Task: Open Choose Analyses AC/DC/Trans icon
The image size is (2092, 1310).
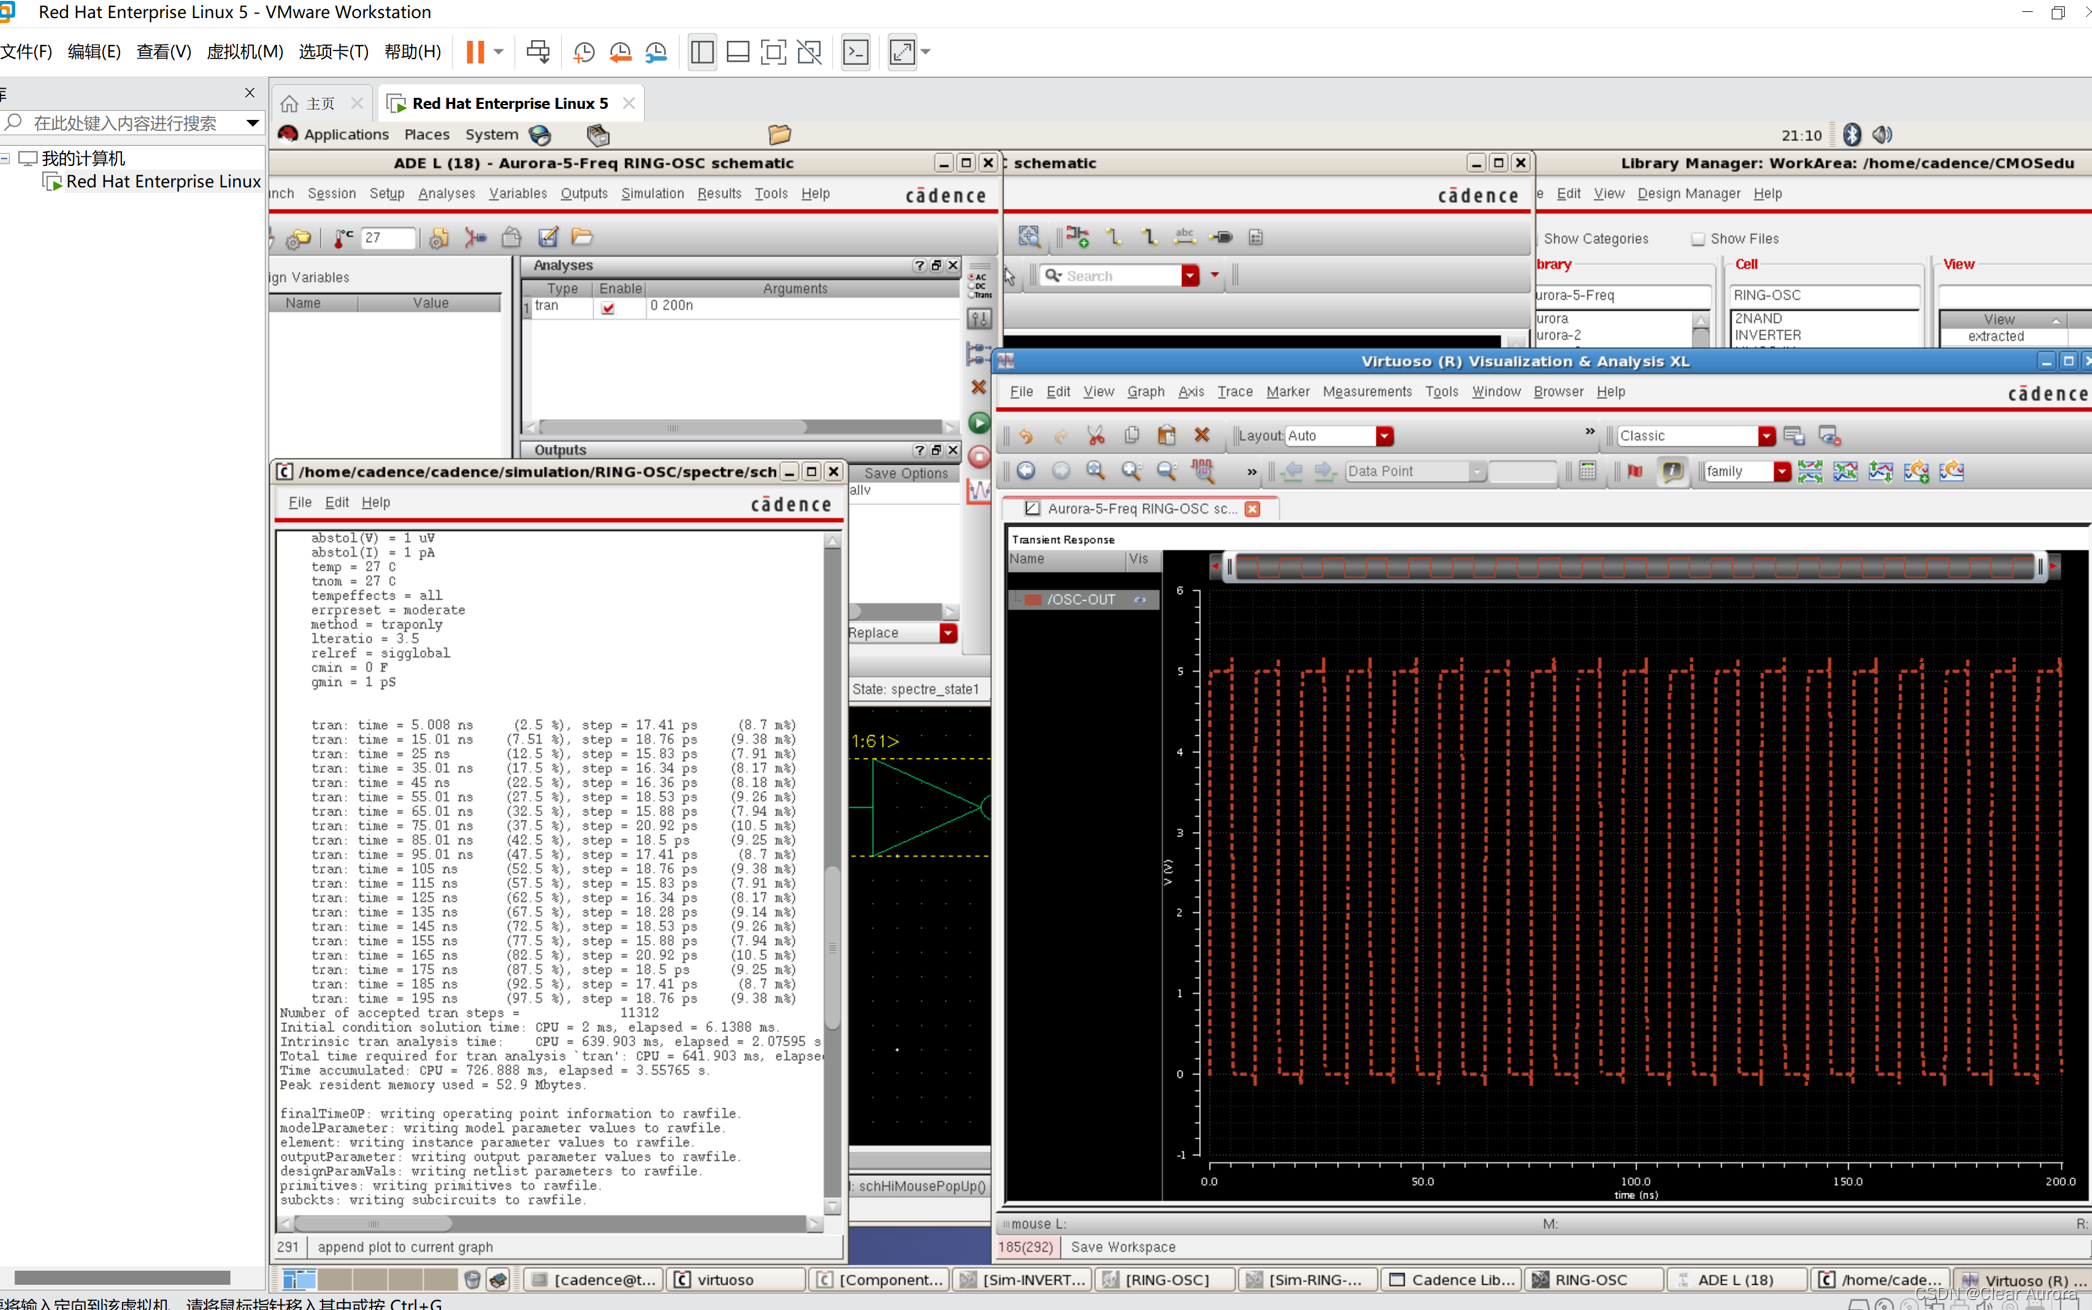Action: coord(979,285)
